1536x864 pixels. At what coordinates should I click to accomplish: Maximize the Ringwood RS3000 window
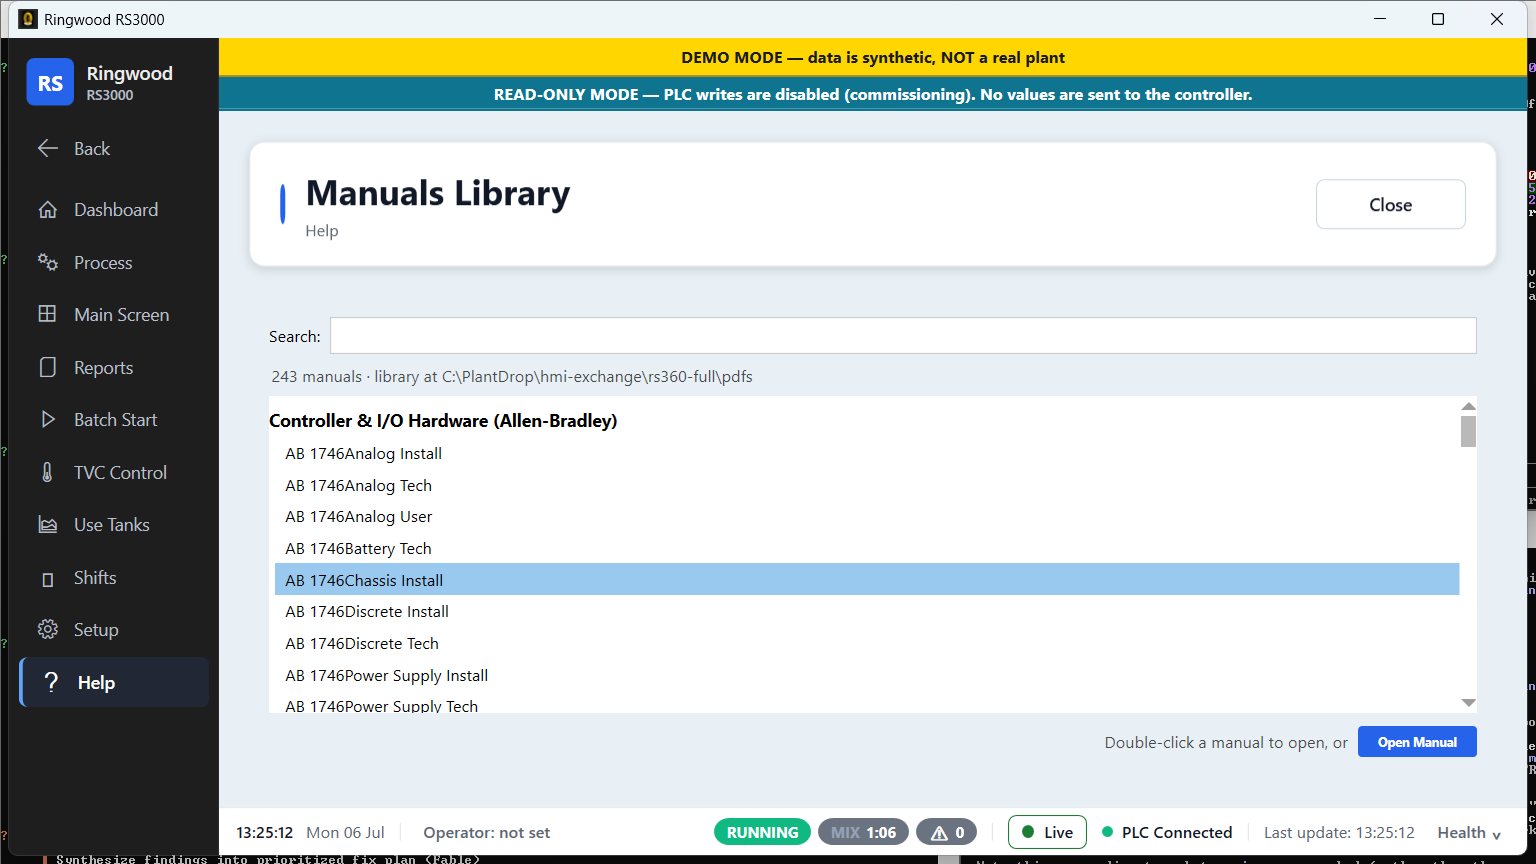(x=1438, y=19)
